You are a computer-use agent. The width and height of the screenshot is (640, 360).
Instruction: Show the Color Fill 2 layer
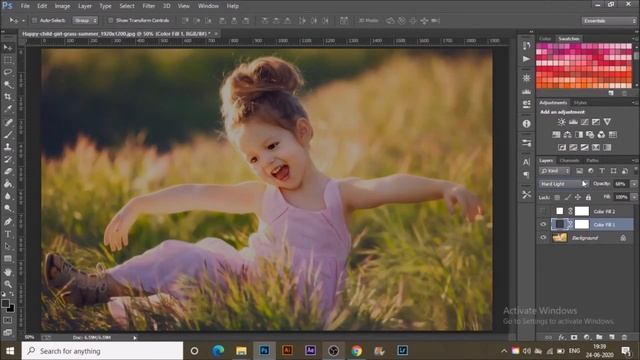pyautogui.click(x=543, y=211)
